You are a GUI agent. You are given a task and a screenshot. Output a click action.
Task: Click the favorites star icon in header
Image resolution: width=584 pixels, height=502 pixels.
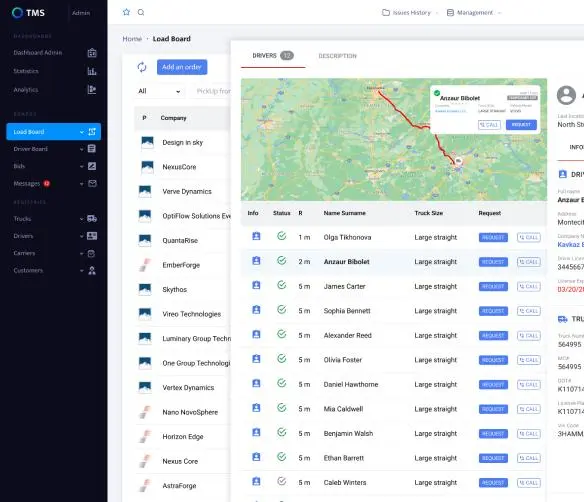click(x=126, y=12)
